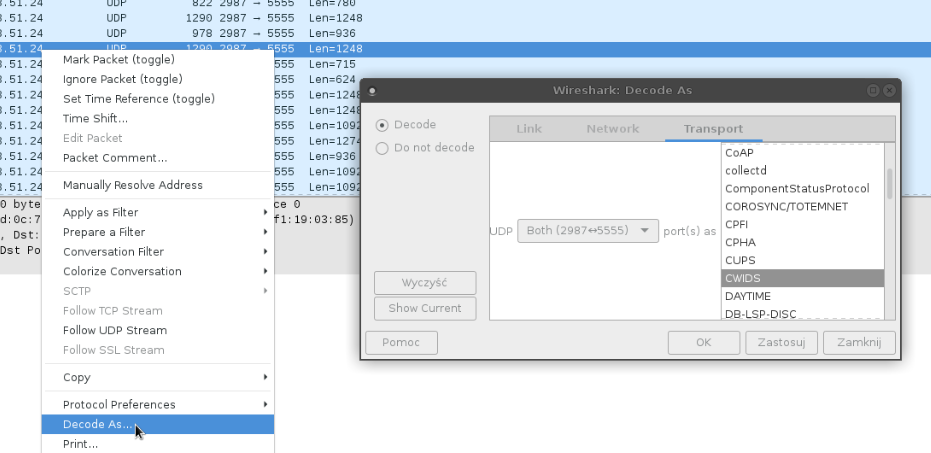The image size is (931, 453).
Task: Open help with the Pomoc button
Action: (401, 343)
